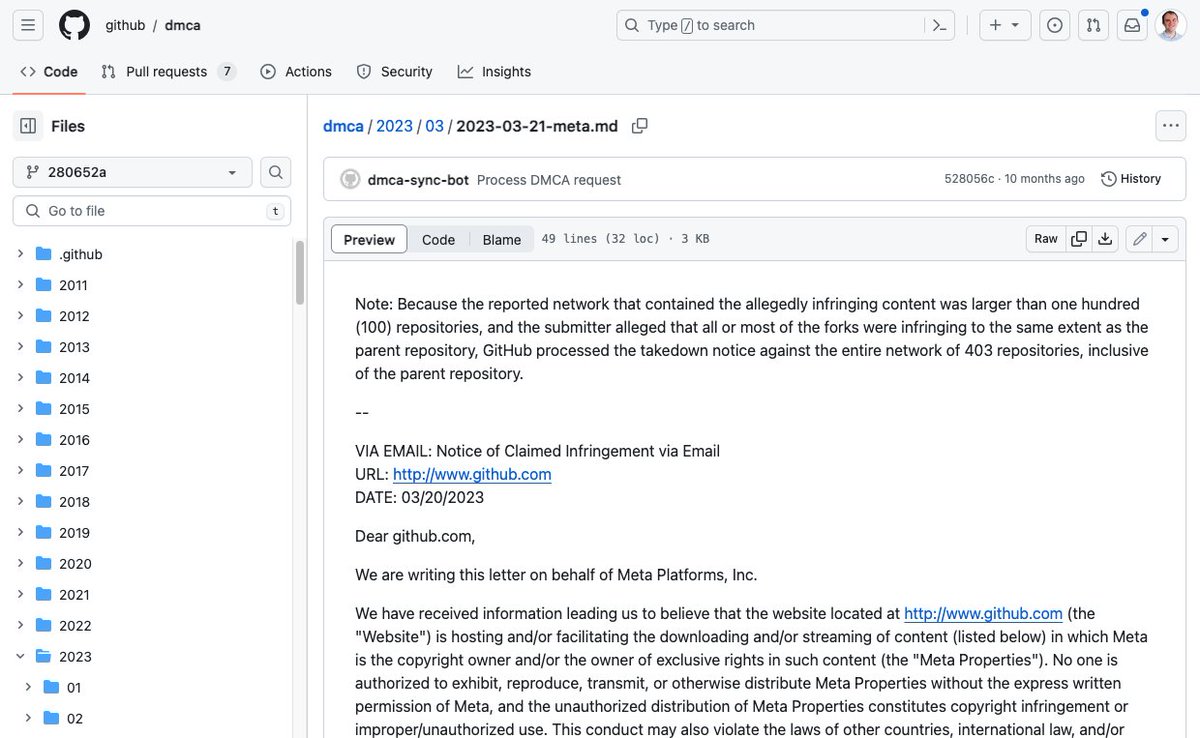Open the Actions tab
Image resolution: width=1200 pixels, height=738 pixels.
tap(296, 72)
